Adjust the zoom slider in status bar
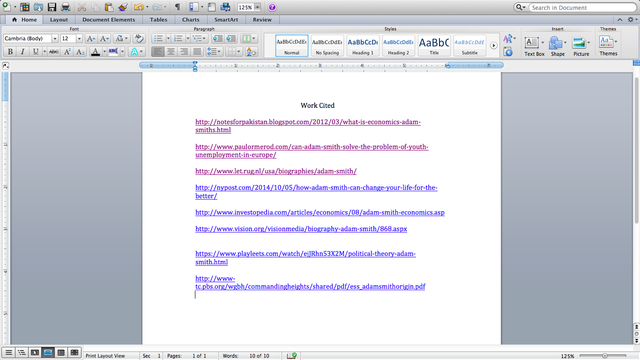 tap(604, 356)
